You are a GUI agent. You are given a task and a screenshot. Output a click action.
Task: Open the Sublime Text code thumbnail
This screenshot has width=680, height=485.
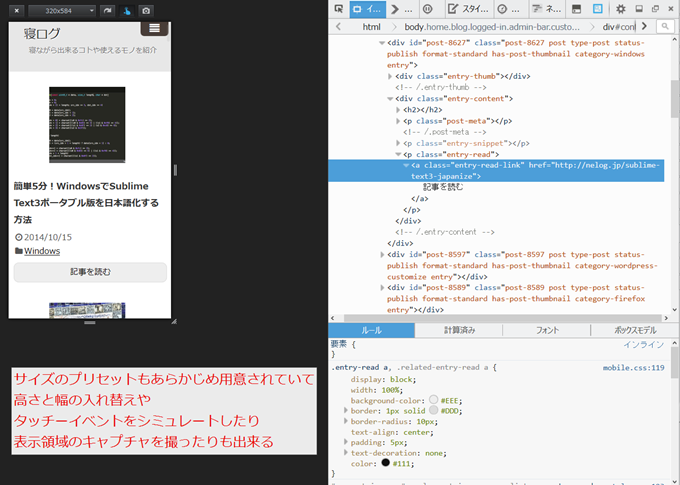point(87,125)
